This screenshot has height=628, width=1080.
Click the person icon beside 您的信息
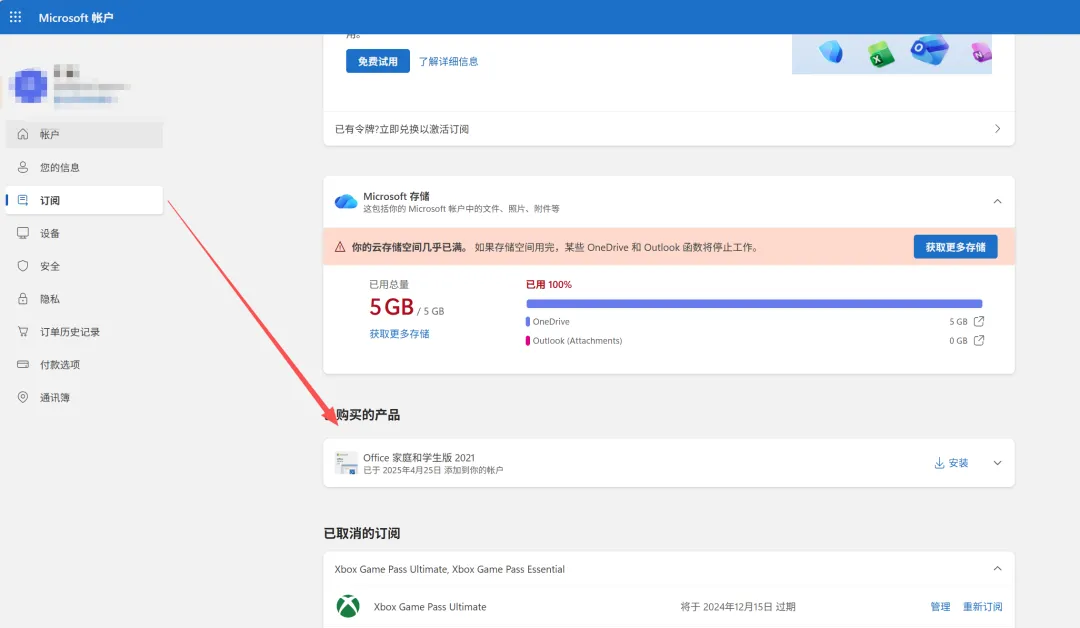coord(23,167)
